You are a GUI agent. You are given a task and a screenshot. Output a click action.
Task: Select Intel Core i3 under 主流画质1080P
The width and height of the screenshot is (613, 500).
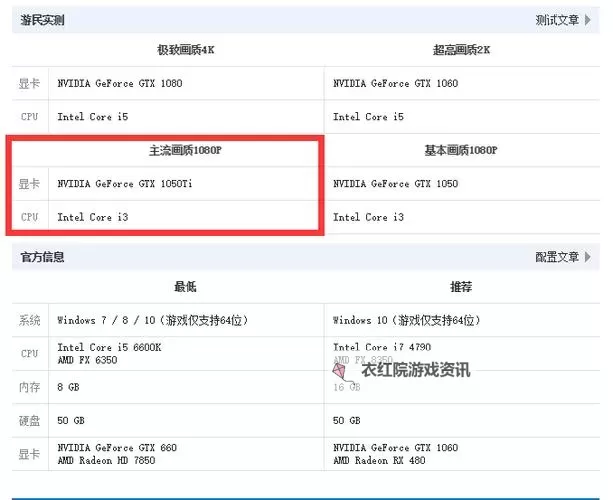(x=93, y=217)
